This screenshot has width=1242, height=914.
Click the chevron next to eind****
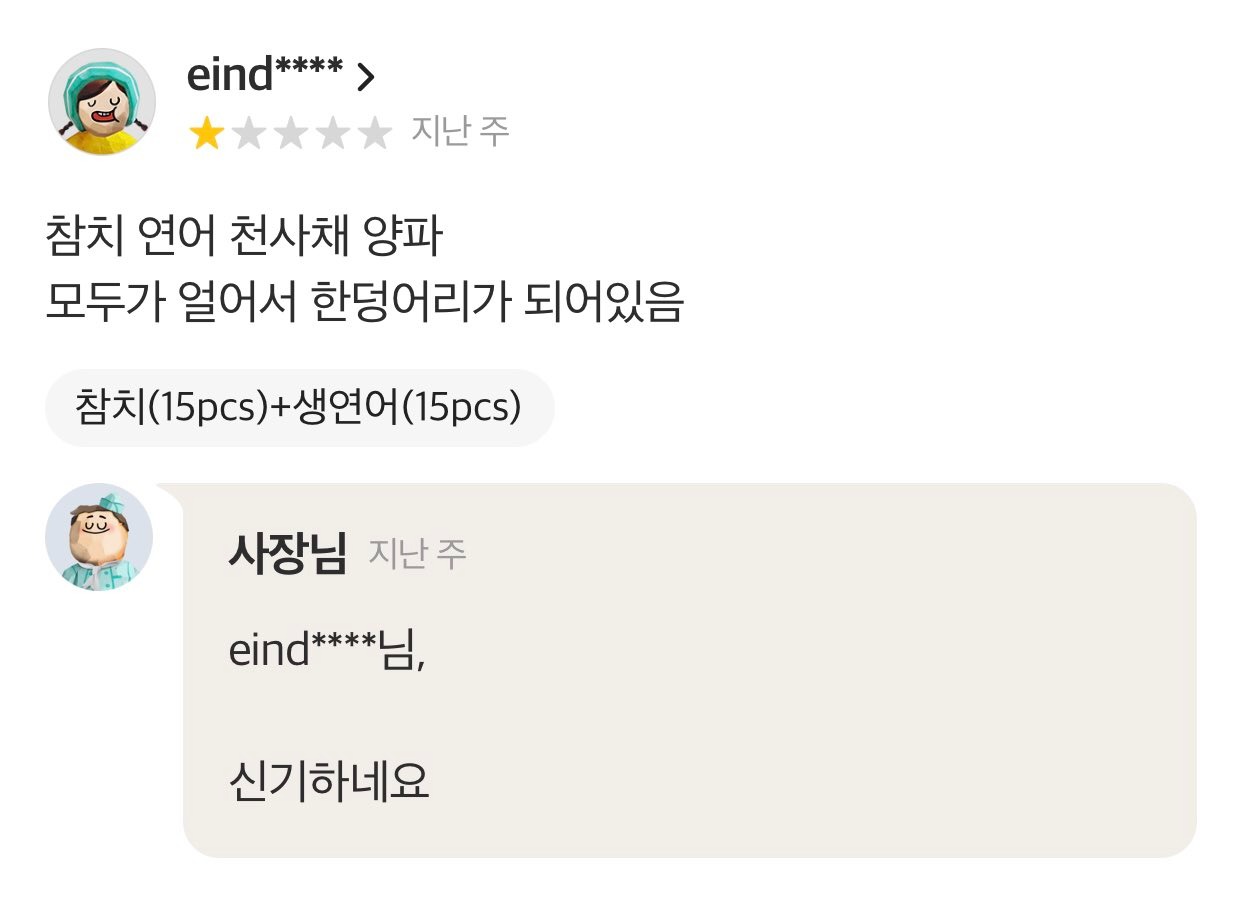point(366,76)
